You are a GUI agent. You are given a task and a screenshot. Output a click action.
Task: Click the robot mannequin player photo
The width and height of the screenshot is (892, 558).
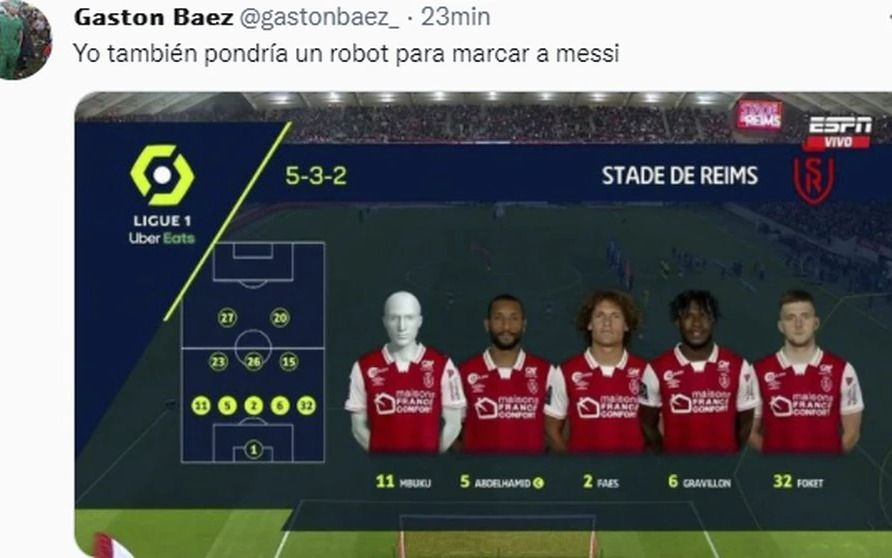tap(405, 372)
